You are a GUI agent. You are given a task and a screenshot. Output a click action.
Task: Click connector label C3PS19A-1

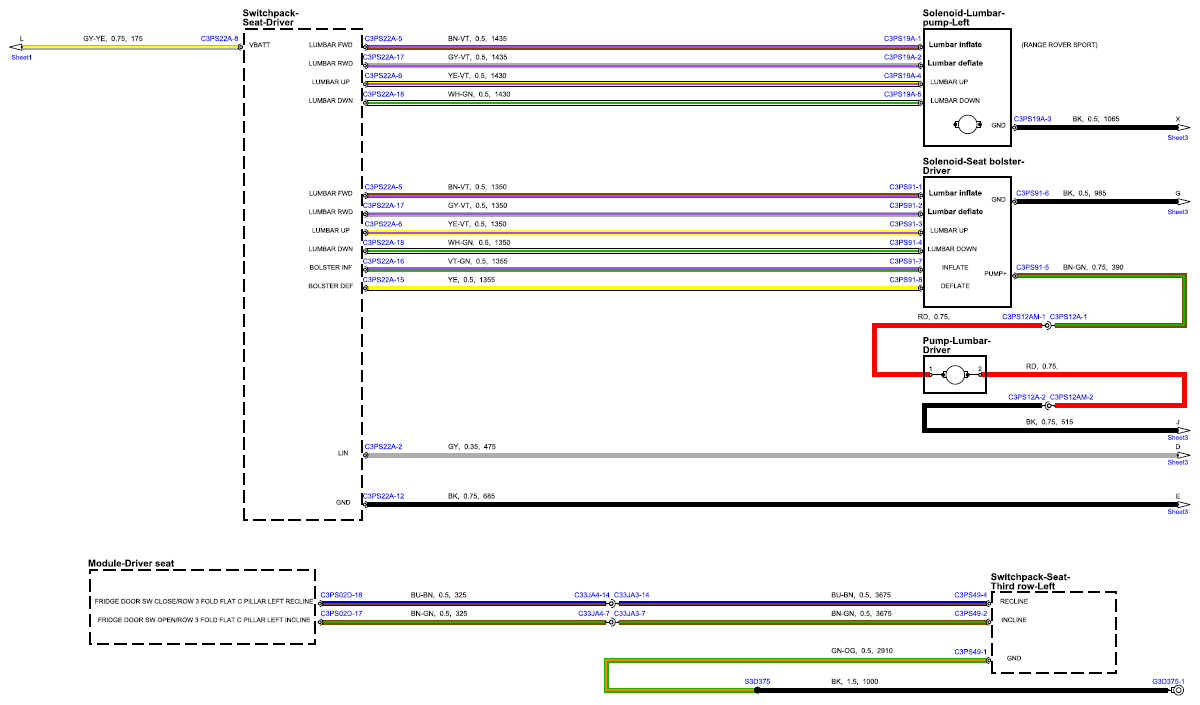click(902, 38)
